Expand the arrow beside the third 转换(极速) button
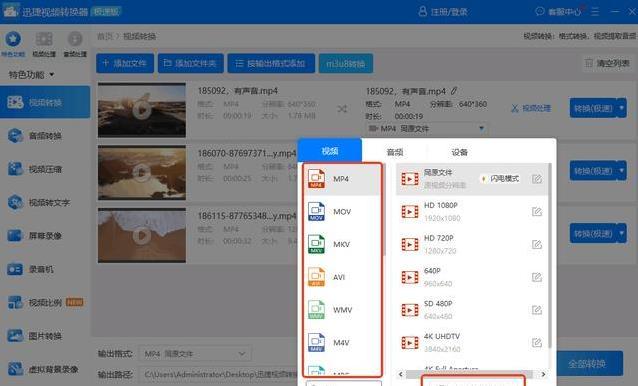This screenshot has width=638, height=386. (622, 233)
